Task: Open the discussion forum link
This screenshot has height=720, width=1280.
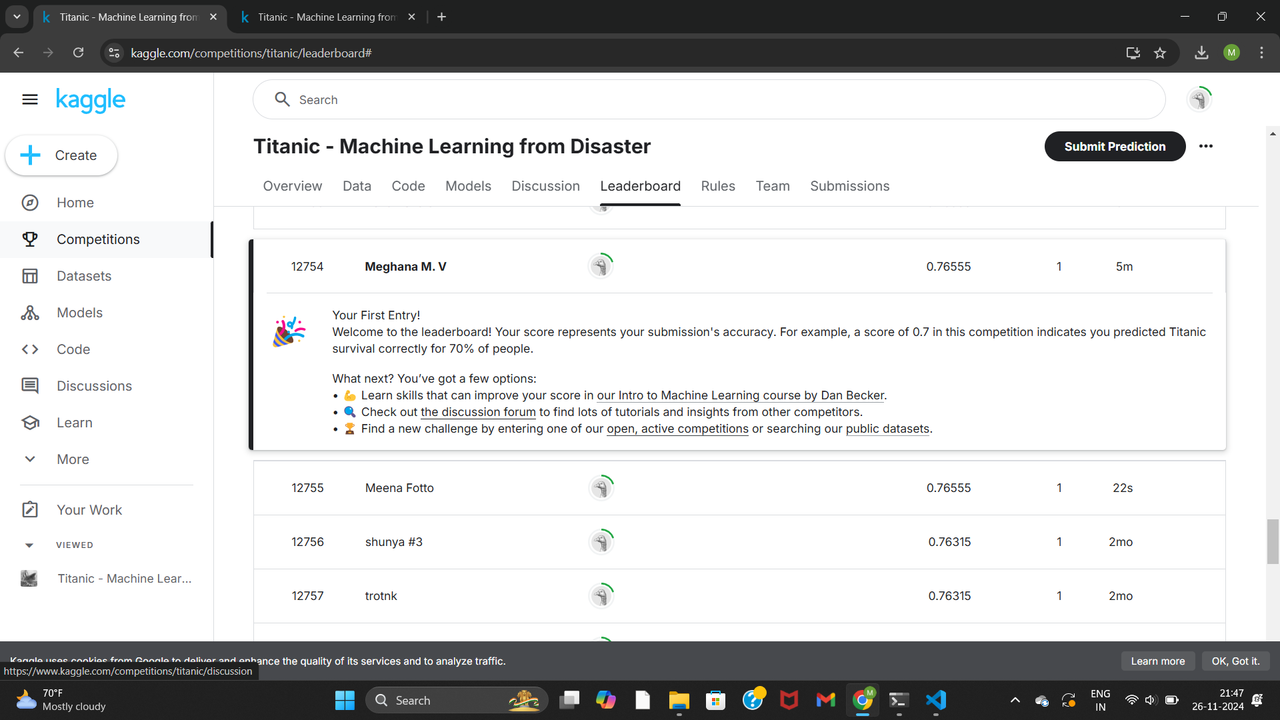Action: click(478, 412)
